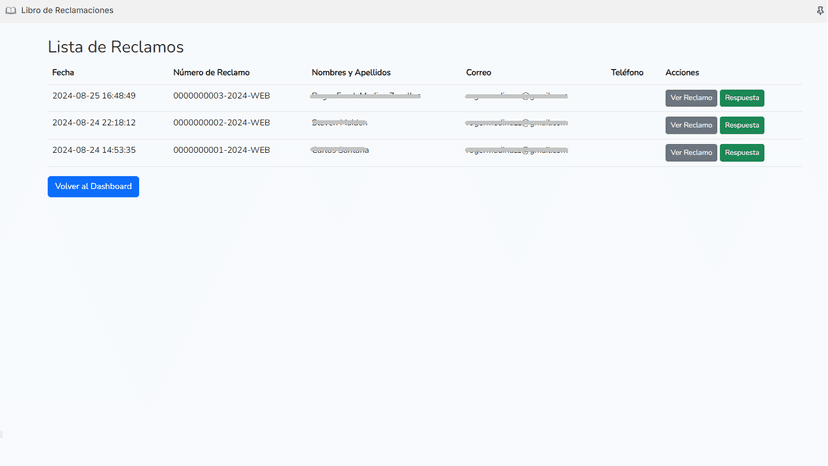Open Respuesta for 0000000002-2024-WEB
The height and width of the screenshot is (466, 828).
point(741,125)
